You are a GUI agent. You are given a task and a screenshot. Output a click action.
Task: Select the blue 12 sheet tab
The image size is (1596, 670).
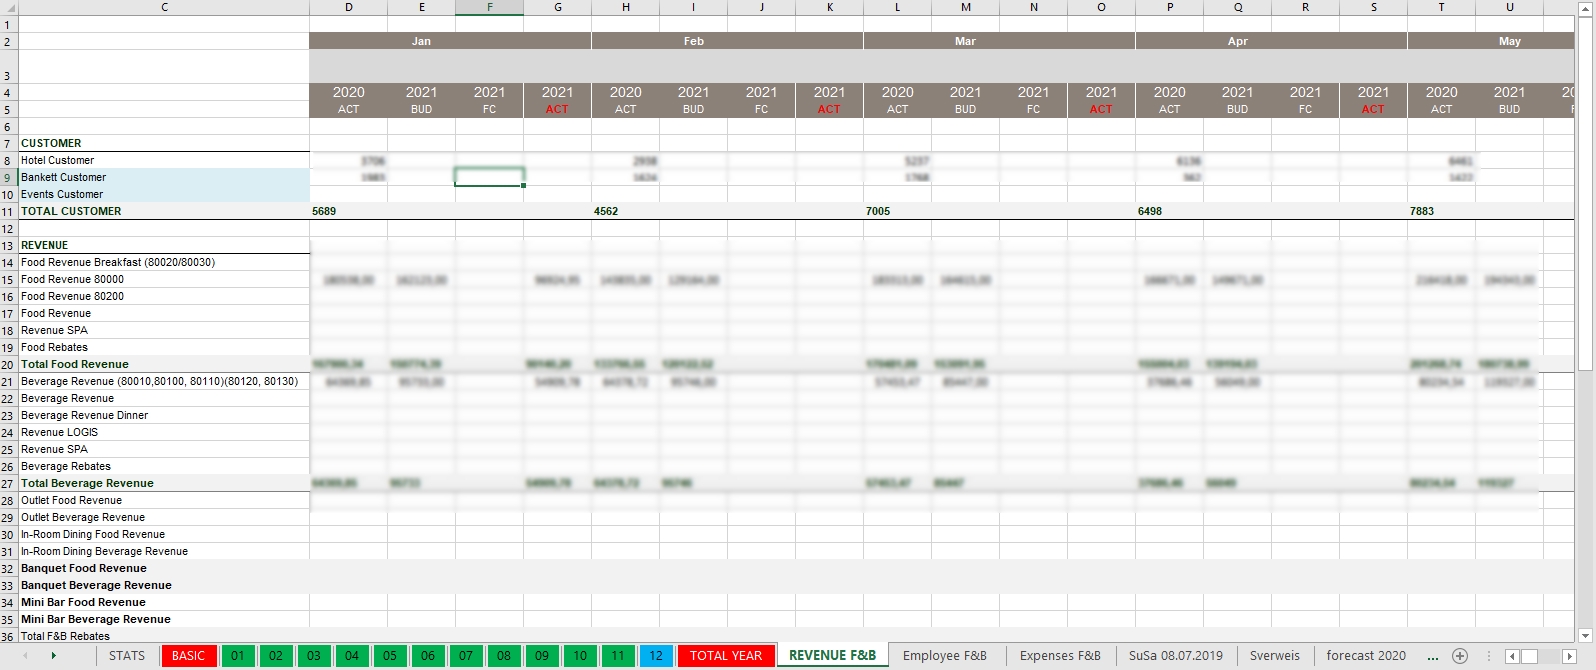[x=656, y=656]
